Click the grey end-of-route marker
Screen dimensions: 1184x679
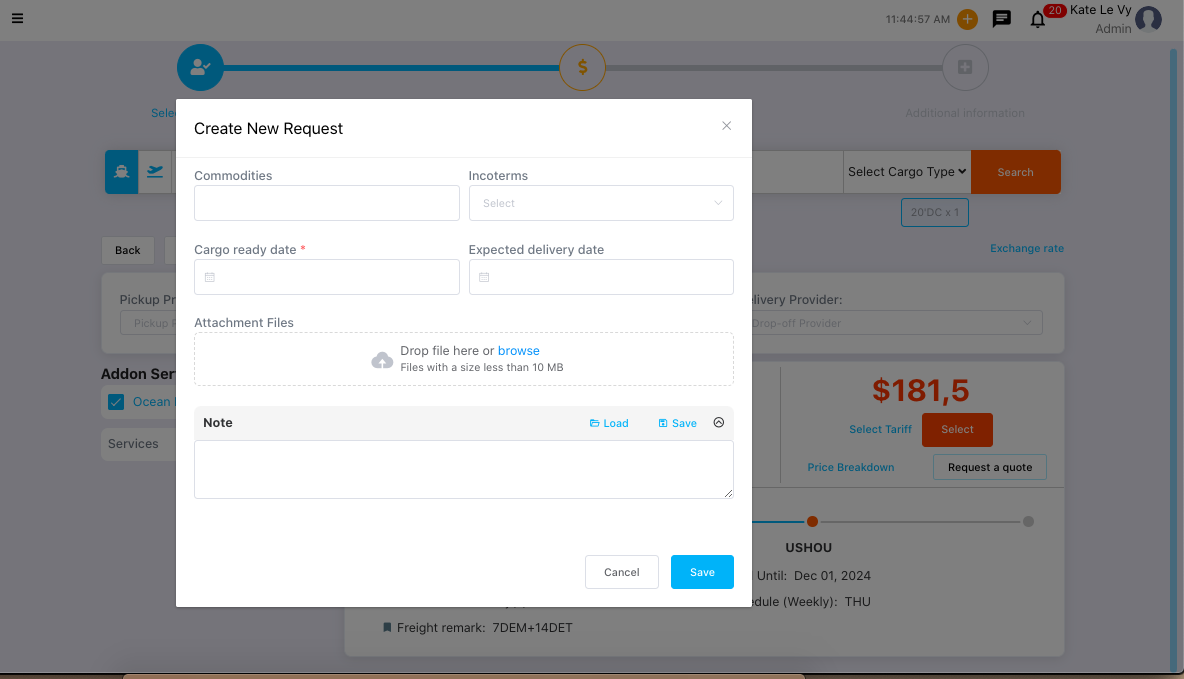[1028, 522]
